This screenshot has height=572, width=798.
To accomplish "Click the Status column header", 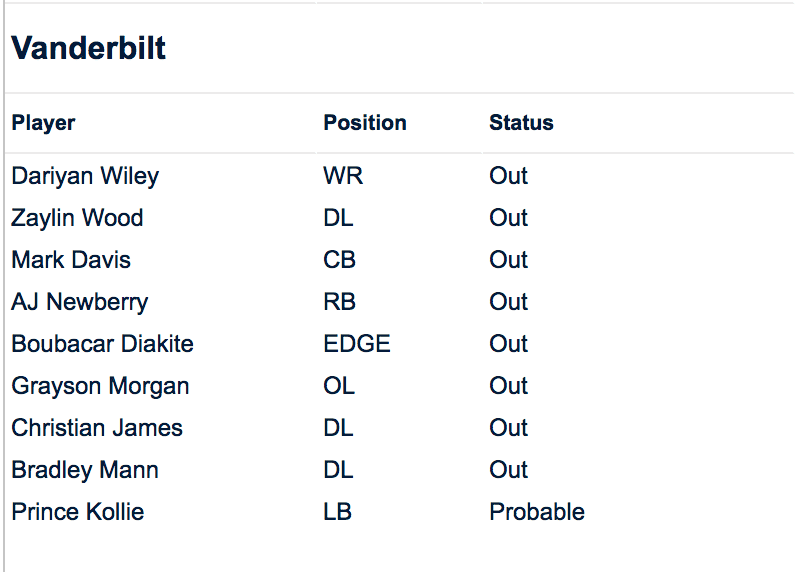I will click(521, 123).
